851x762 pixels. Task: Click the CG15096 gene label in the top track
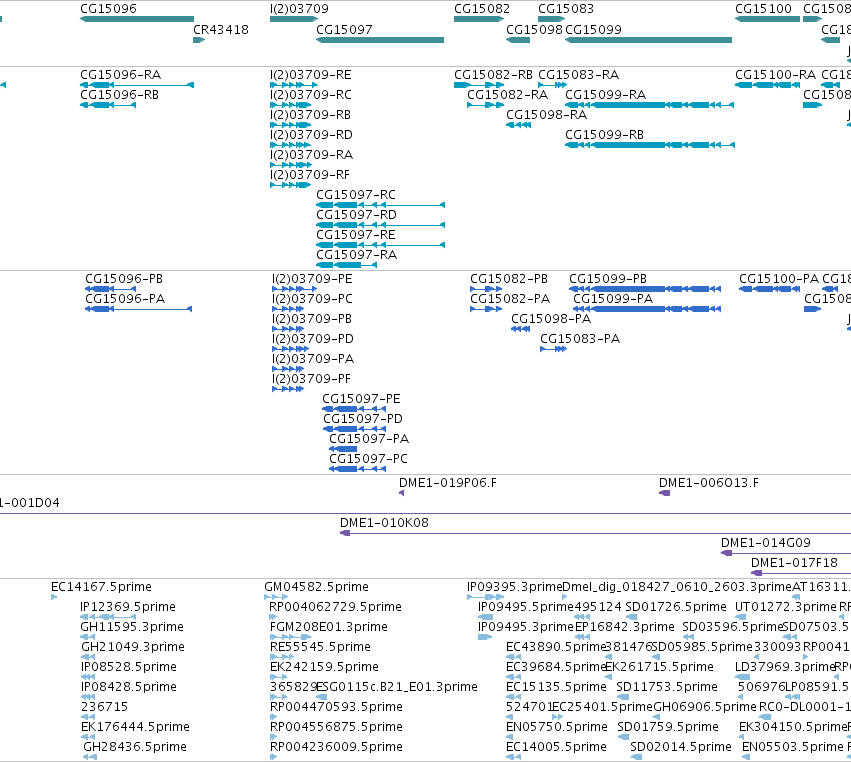109,9
